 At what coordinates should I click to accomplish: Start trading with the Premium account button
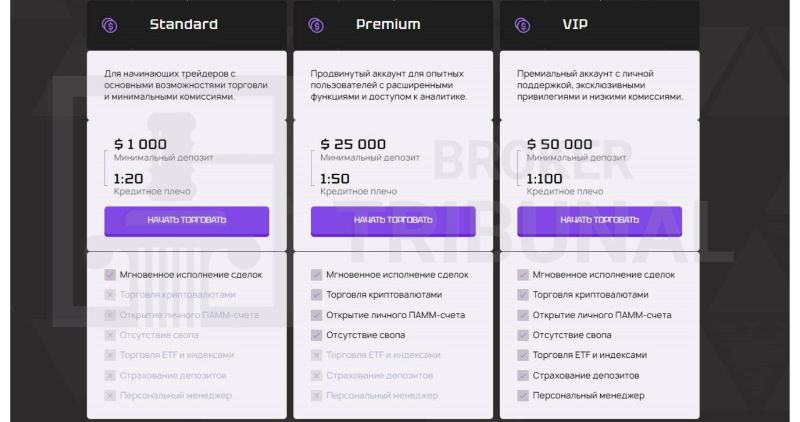pos(393,221)
